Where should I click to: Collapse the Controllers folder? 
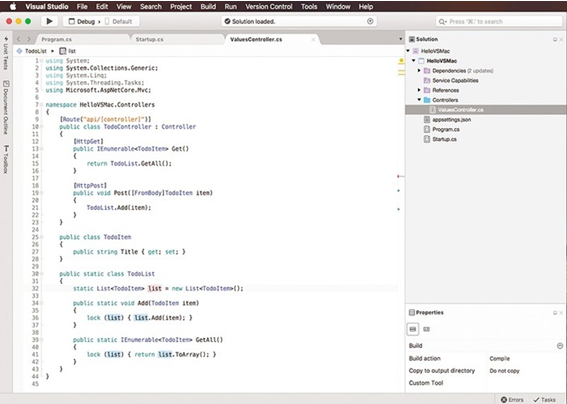[x=419, y=100]
